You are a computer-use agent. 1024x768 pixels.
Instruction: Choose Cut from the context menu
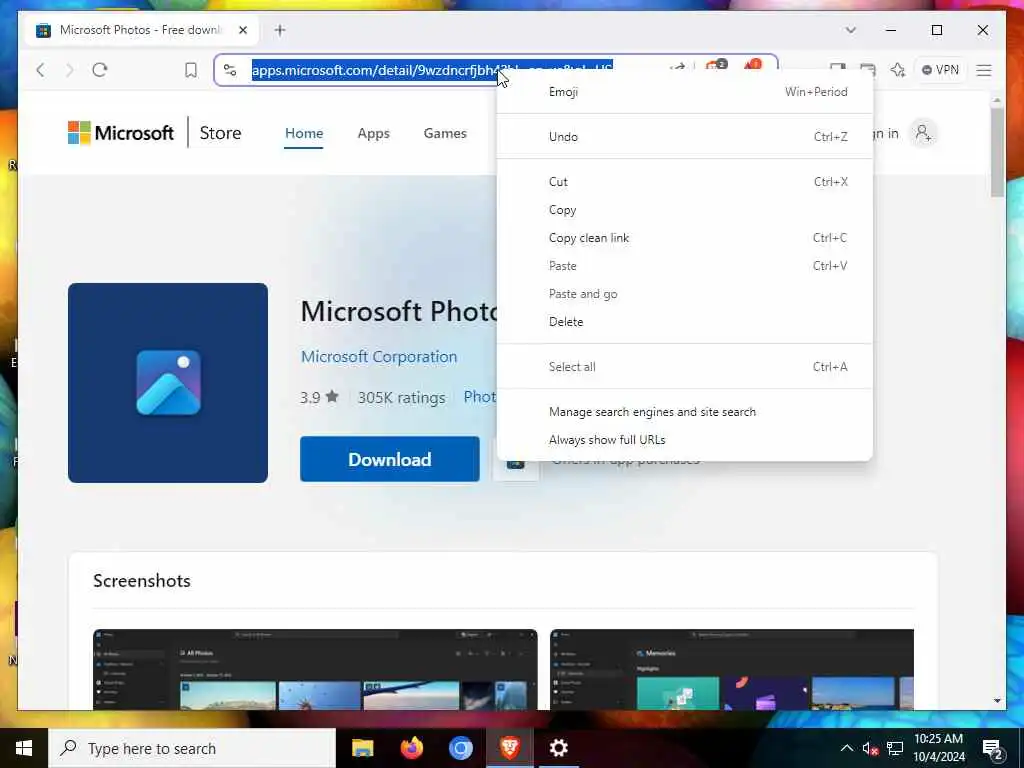coord(684,182)
